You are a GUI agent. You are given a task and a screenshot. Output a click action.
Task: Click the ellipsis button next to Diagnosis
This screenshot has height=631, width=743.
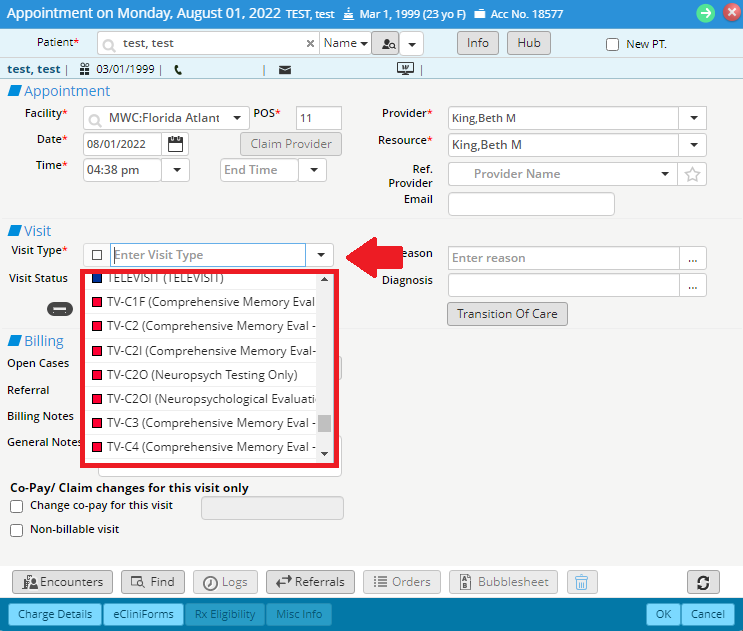tap(692, 285)
